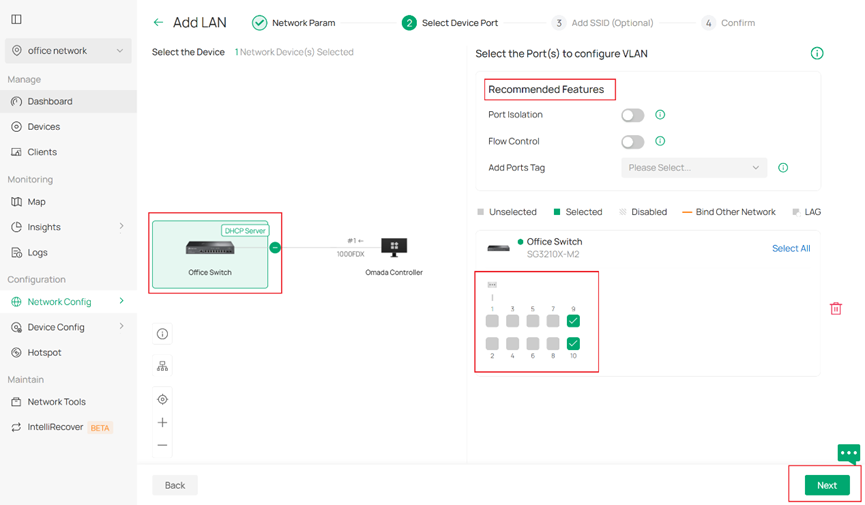
Task: Zoom out topology with minus
Action: click(162, 445)
